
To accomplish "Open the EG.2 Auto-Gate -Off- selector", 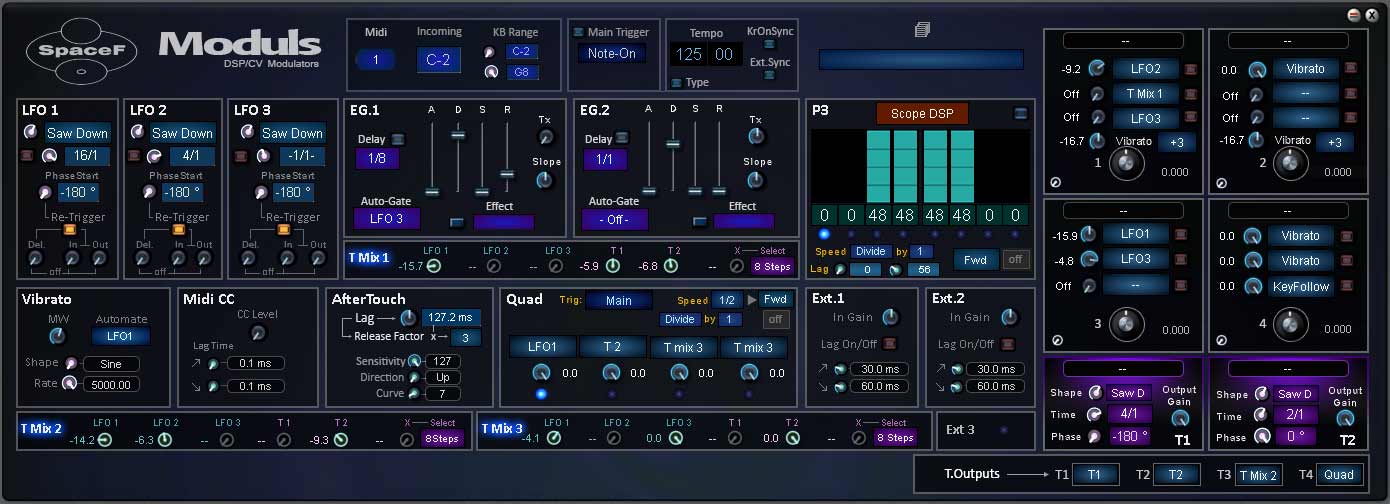I will tap(615, 219).
